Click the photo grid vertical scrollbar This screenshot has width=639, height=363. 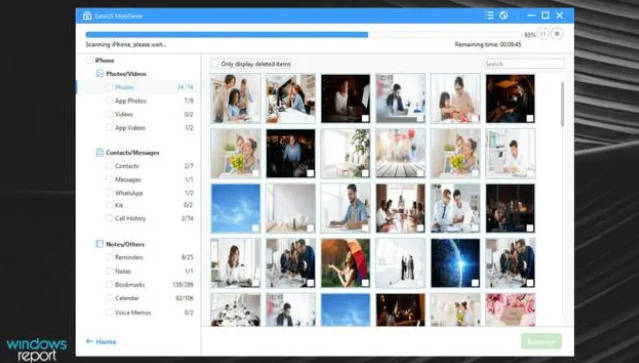(x=562, y=104)
